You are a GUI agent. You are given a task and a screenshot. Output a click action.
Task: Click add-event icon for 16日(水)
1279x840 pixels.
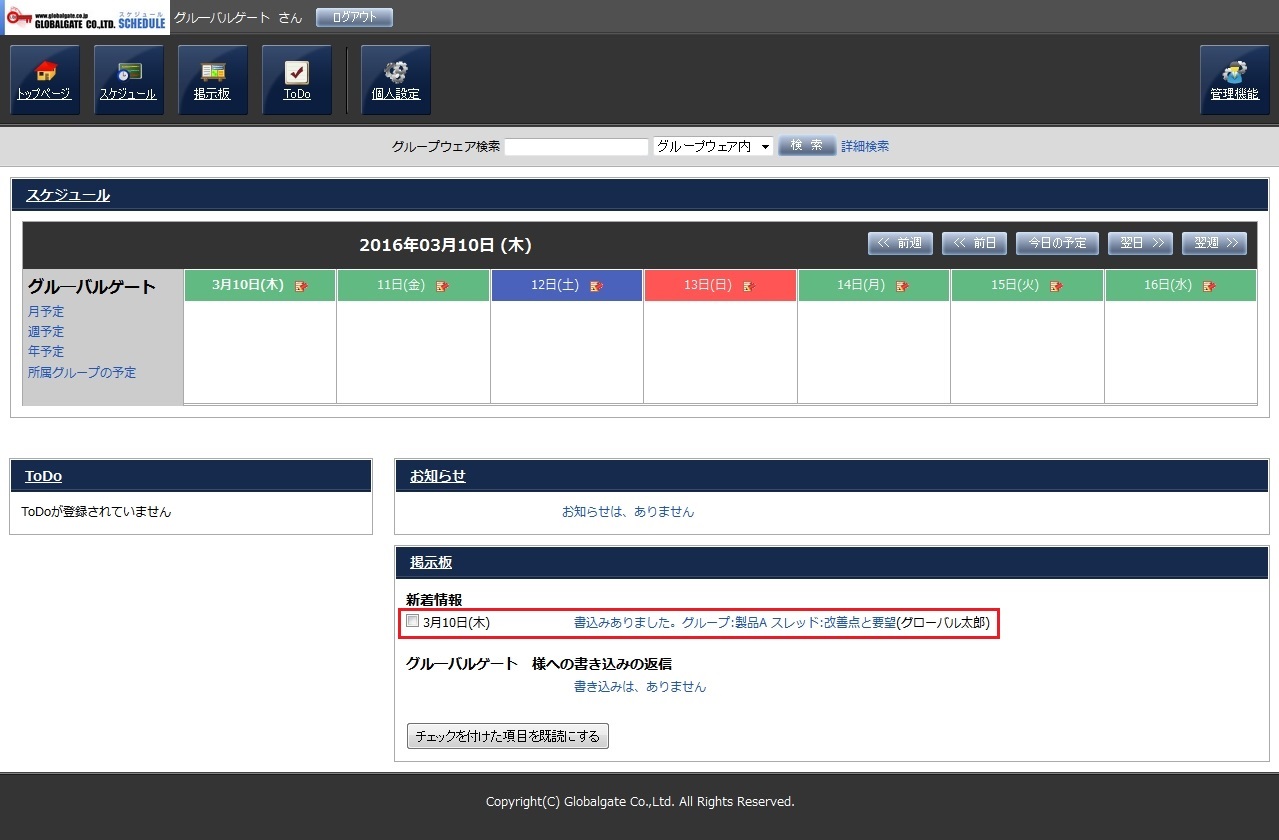[x=1209, y=286]
